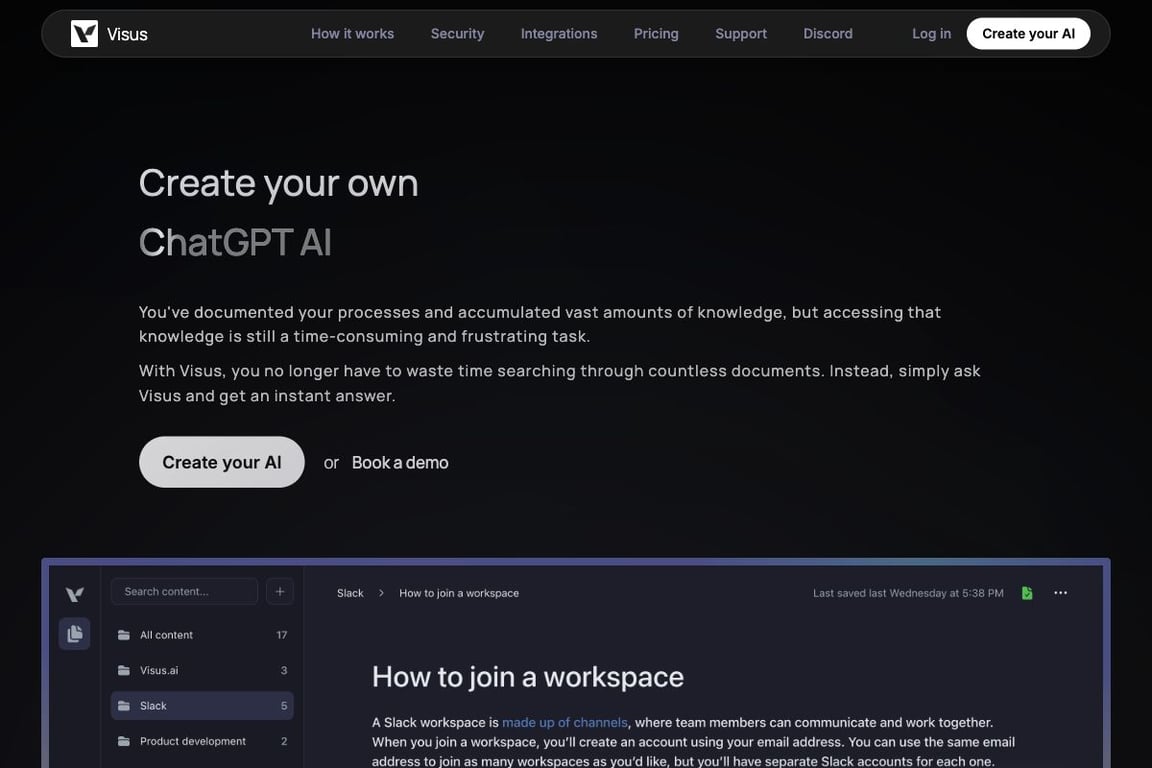Click the large Create your AI hero button
This screenshot has height=768, width=1152.
click(222, 462)
